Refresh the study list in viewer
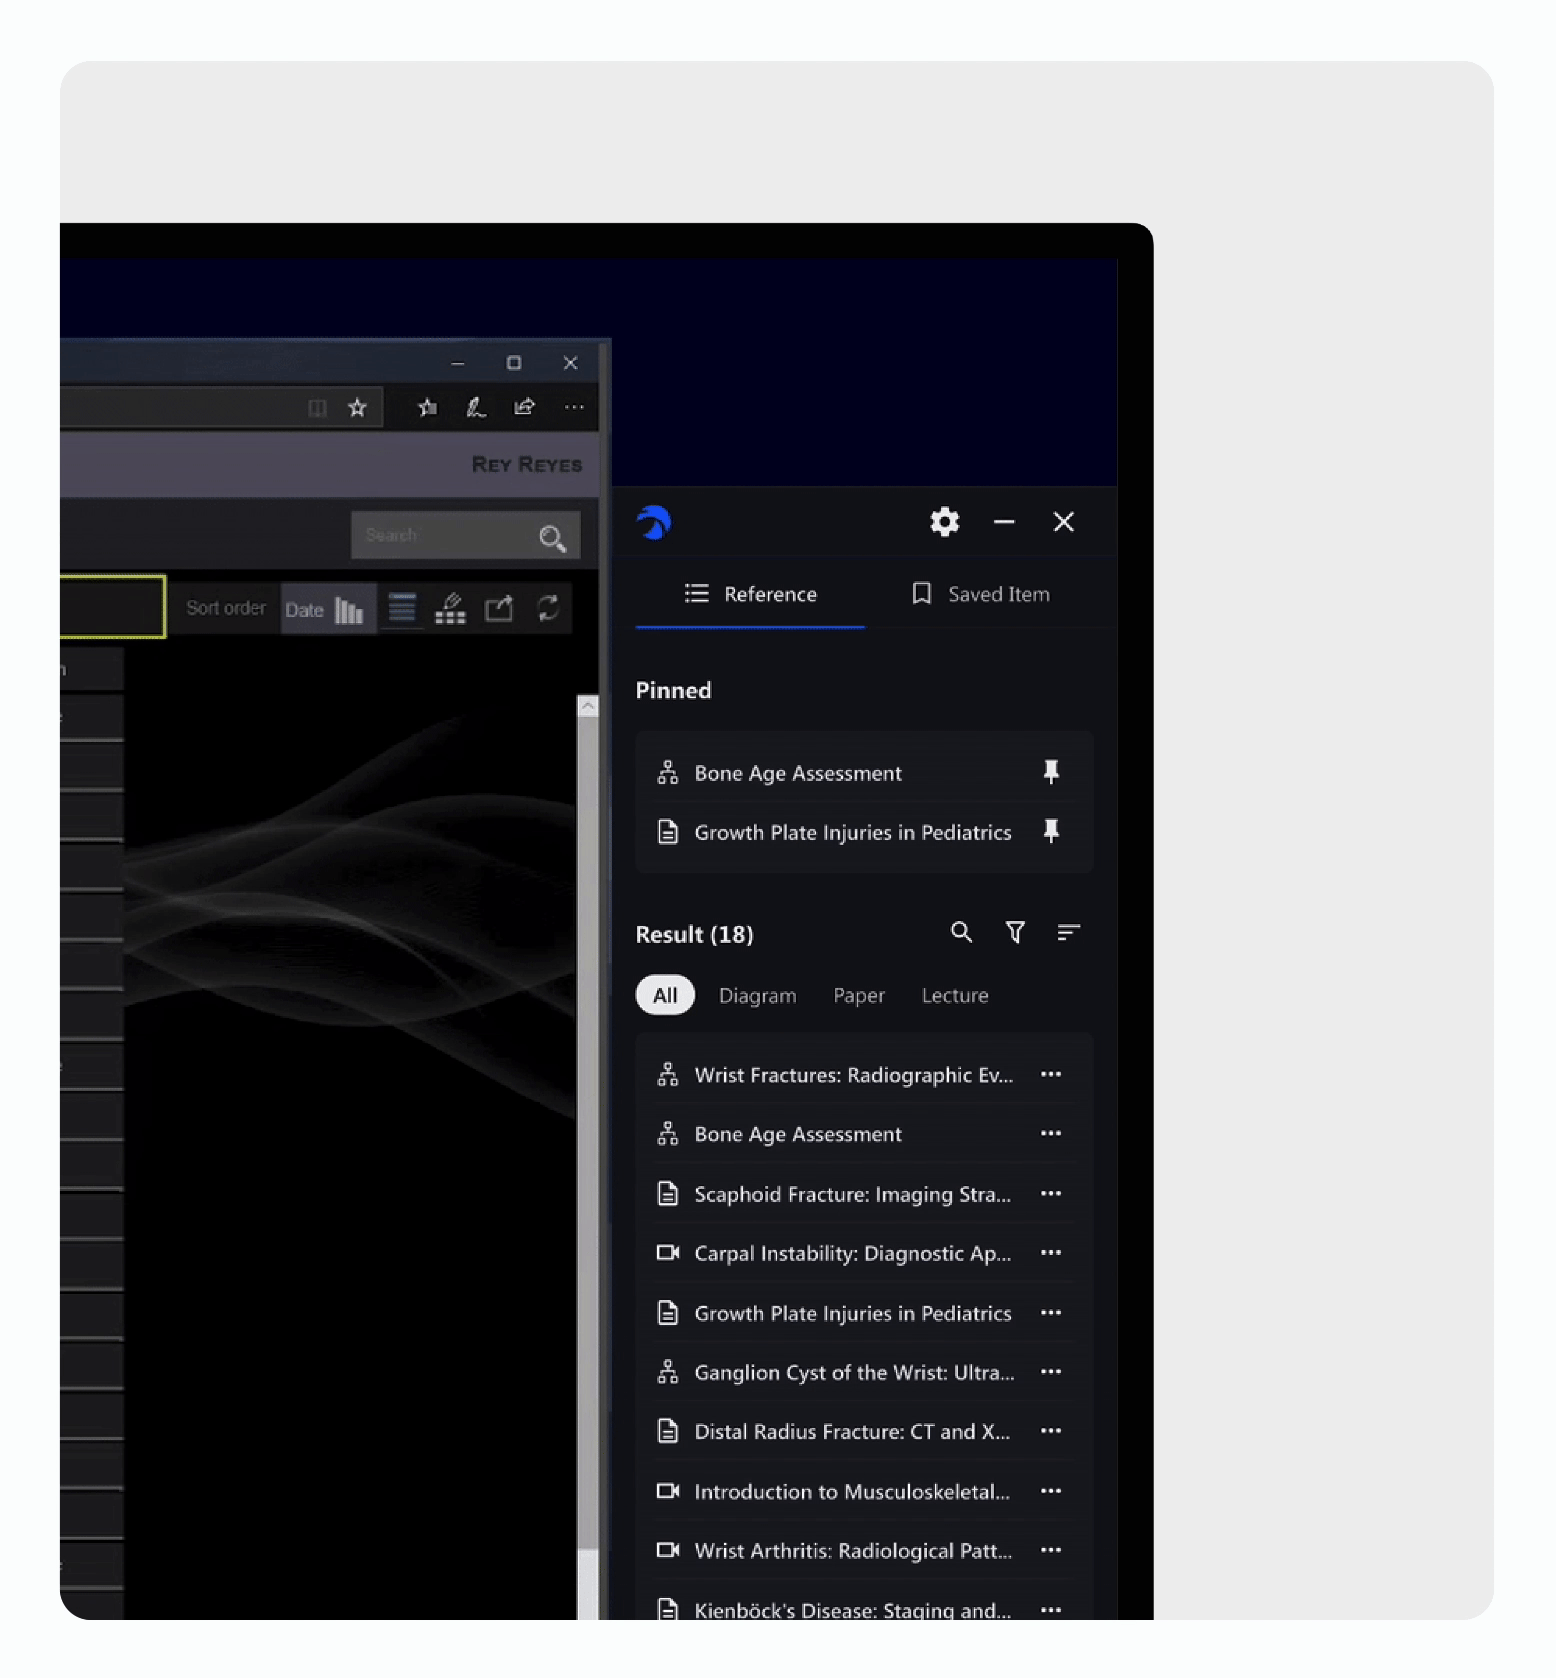 click(548, 608)
